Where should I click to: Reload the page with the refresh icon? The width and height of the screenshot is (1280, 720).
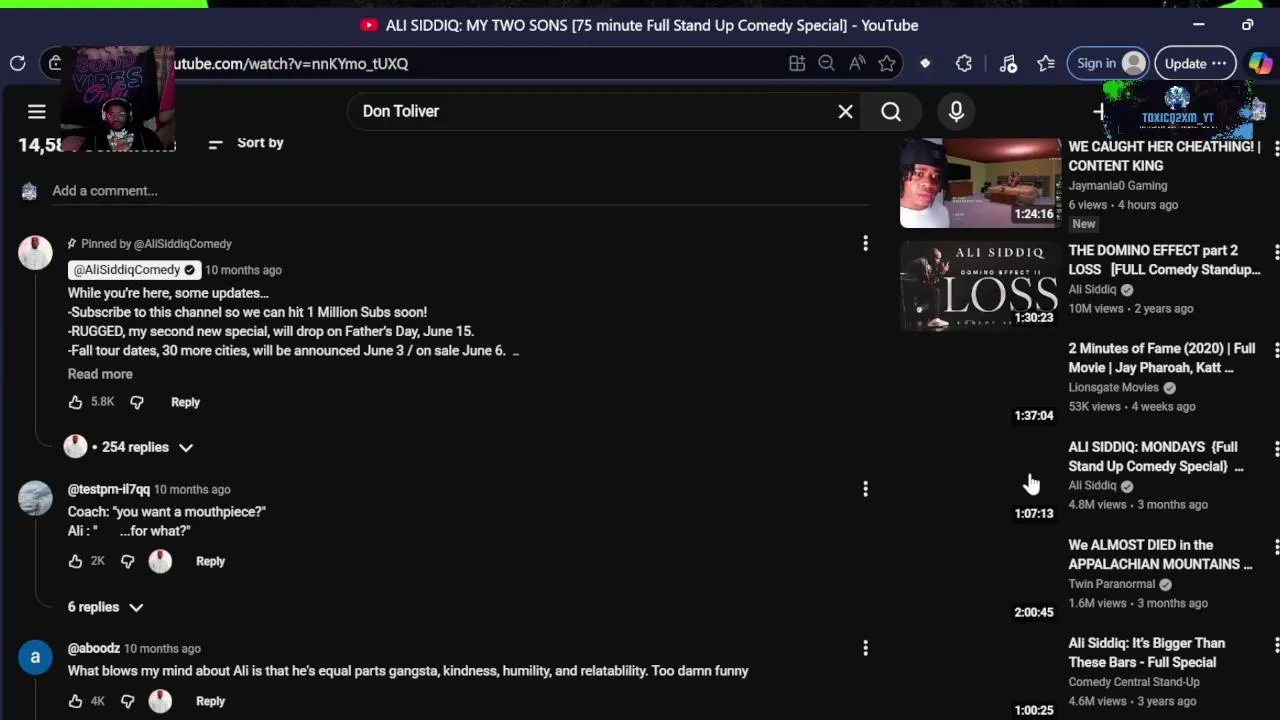18,63
